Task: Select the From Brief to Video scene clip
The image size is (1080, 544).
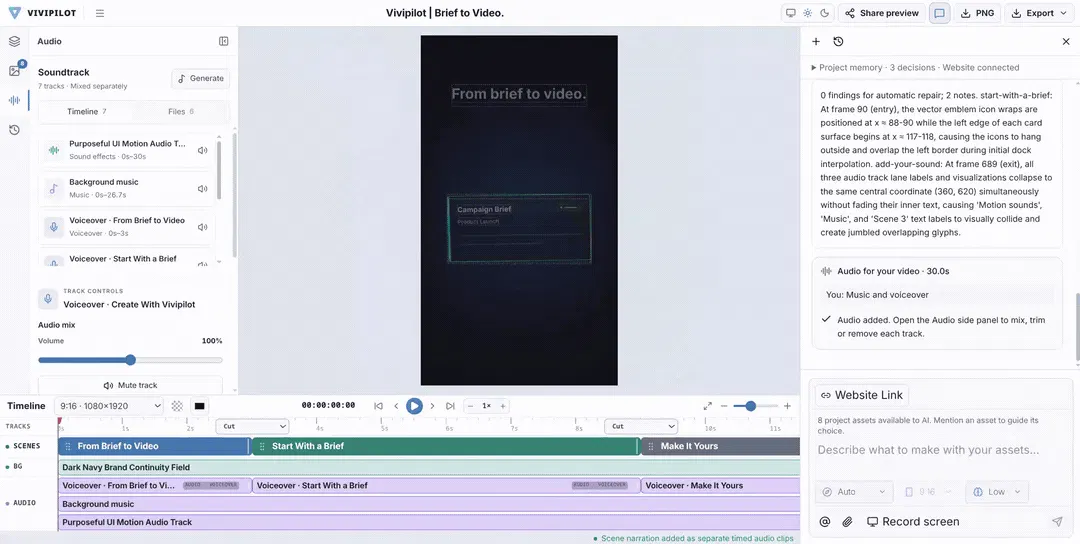Action: pos(154,446)
